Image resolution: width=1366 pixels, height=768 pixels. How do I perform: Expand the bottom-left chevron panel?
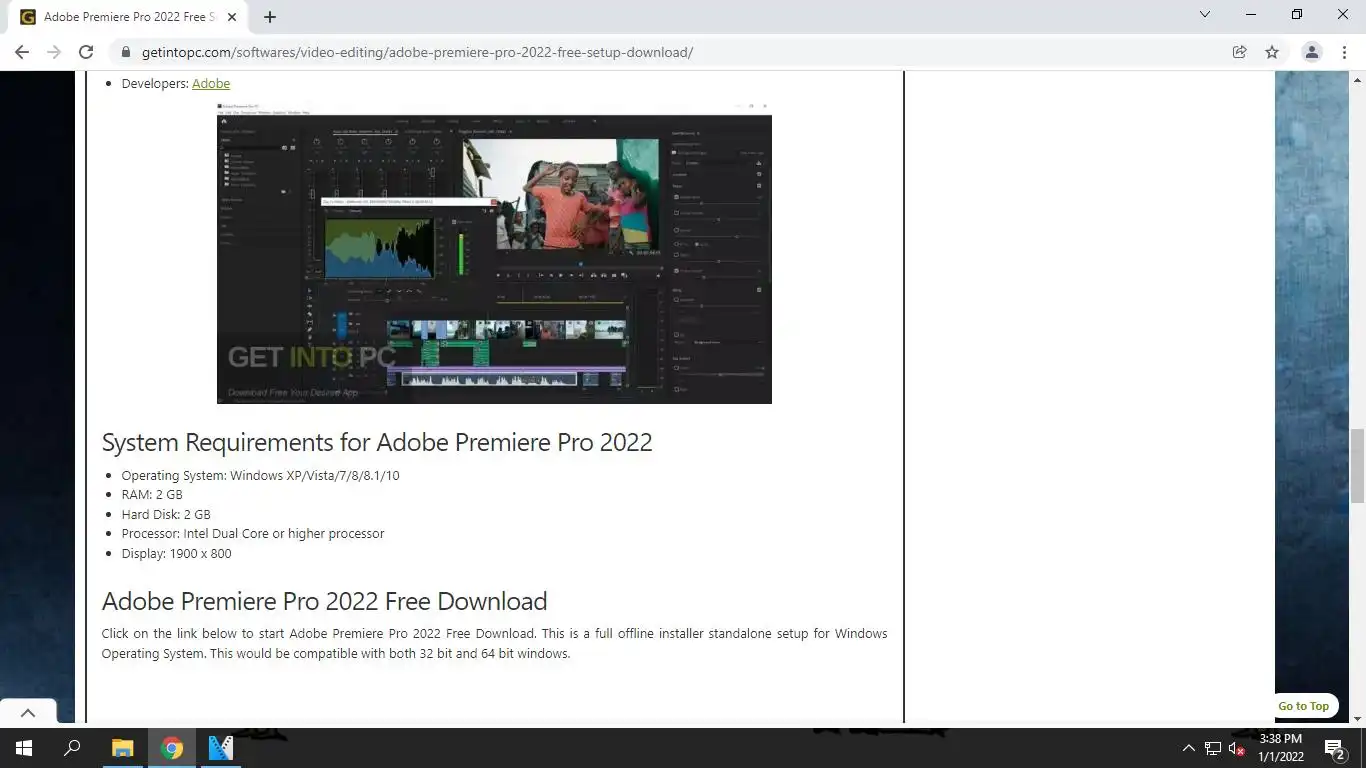click(28, 713)
